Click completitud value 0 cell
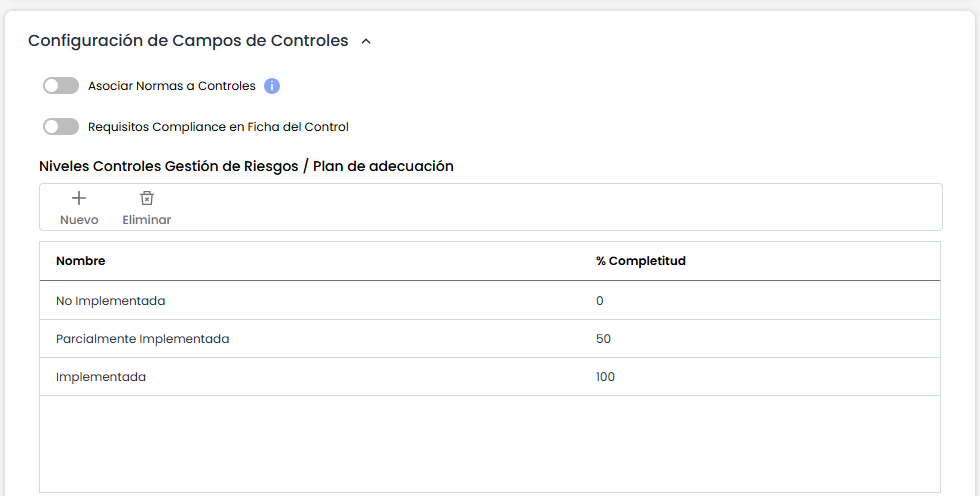Viewport: 980px width, 496px height. (600, 300)
